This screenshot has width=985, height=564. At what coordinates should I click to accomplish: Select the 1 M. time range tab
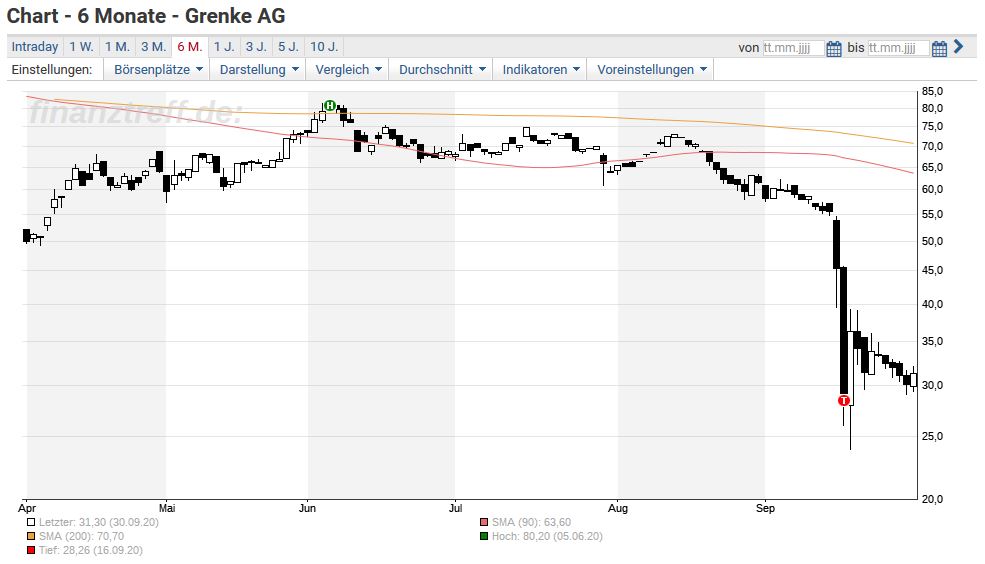(x=117, y=46)
